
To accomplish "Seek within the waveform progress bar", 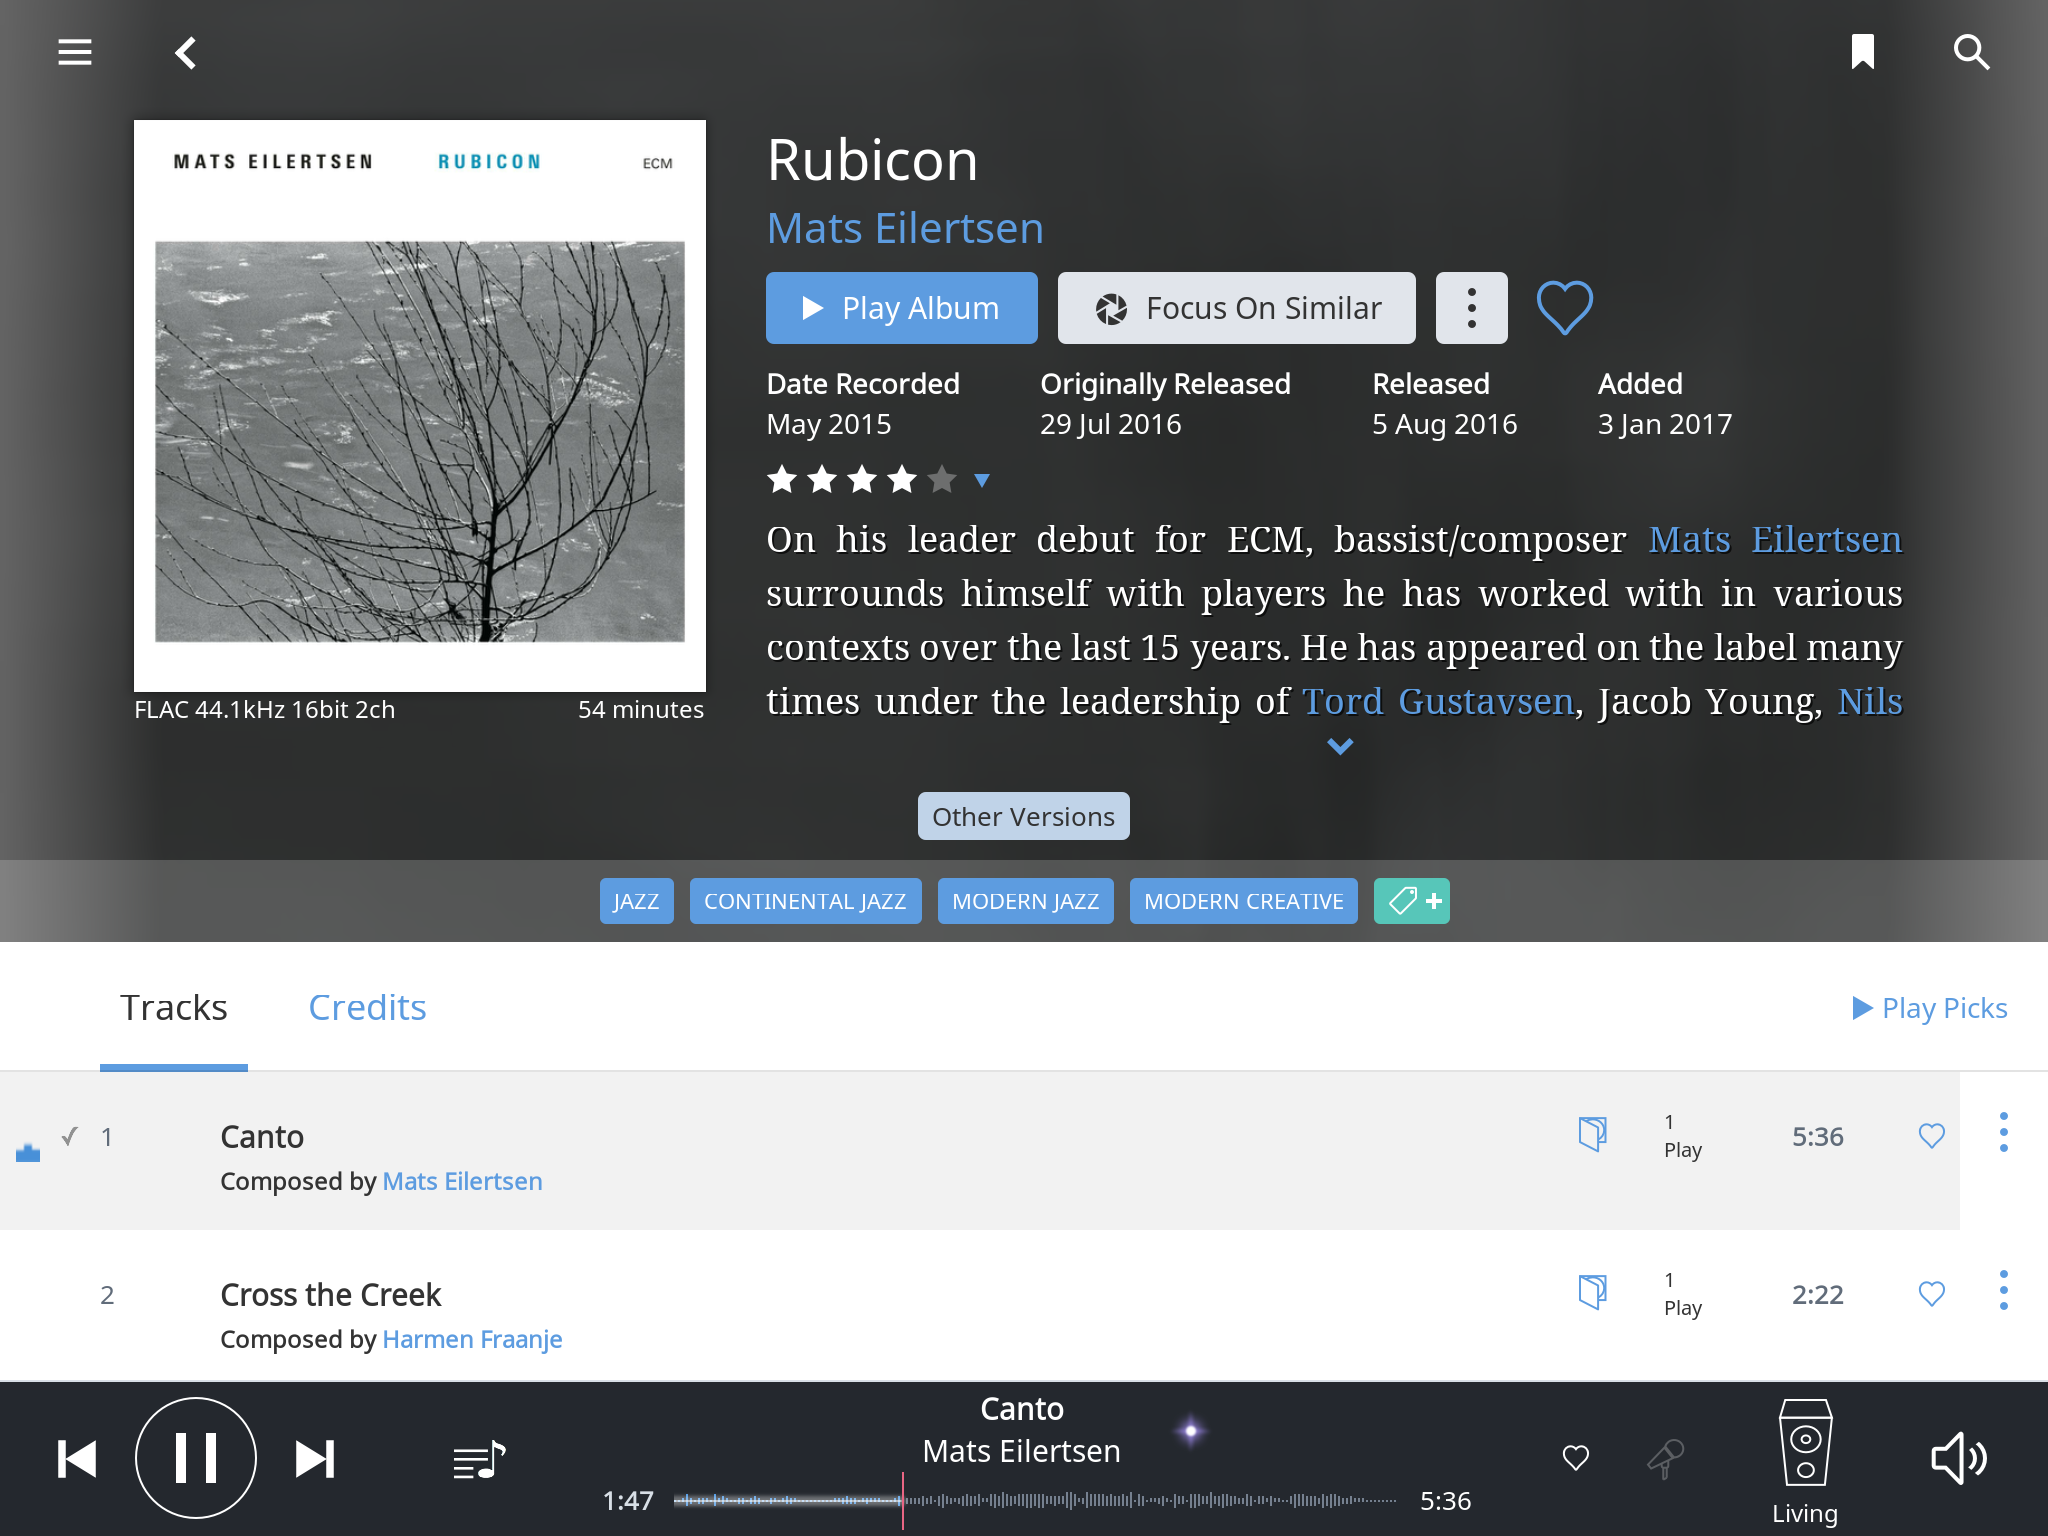I will [1035, 1500].
